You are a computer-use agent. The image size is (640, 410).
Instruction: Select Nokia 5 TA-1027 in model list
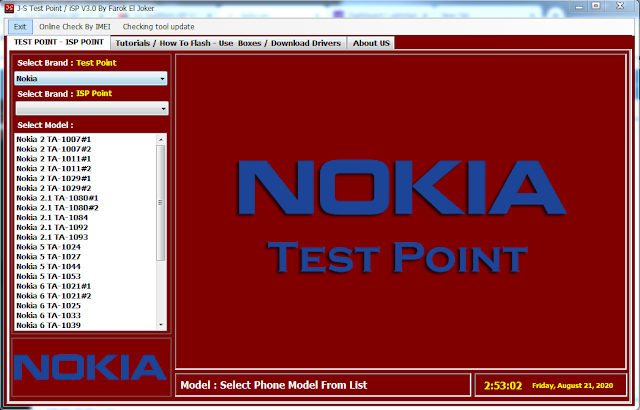coord(86,257)
